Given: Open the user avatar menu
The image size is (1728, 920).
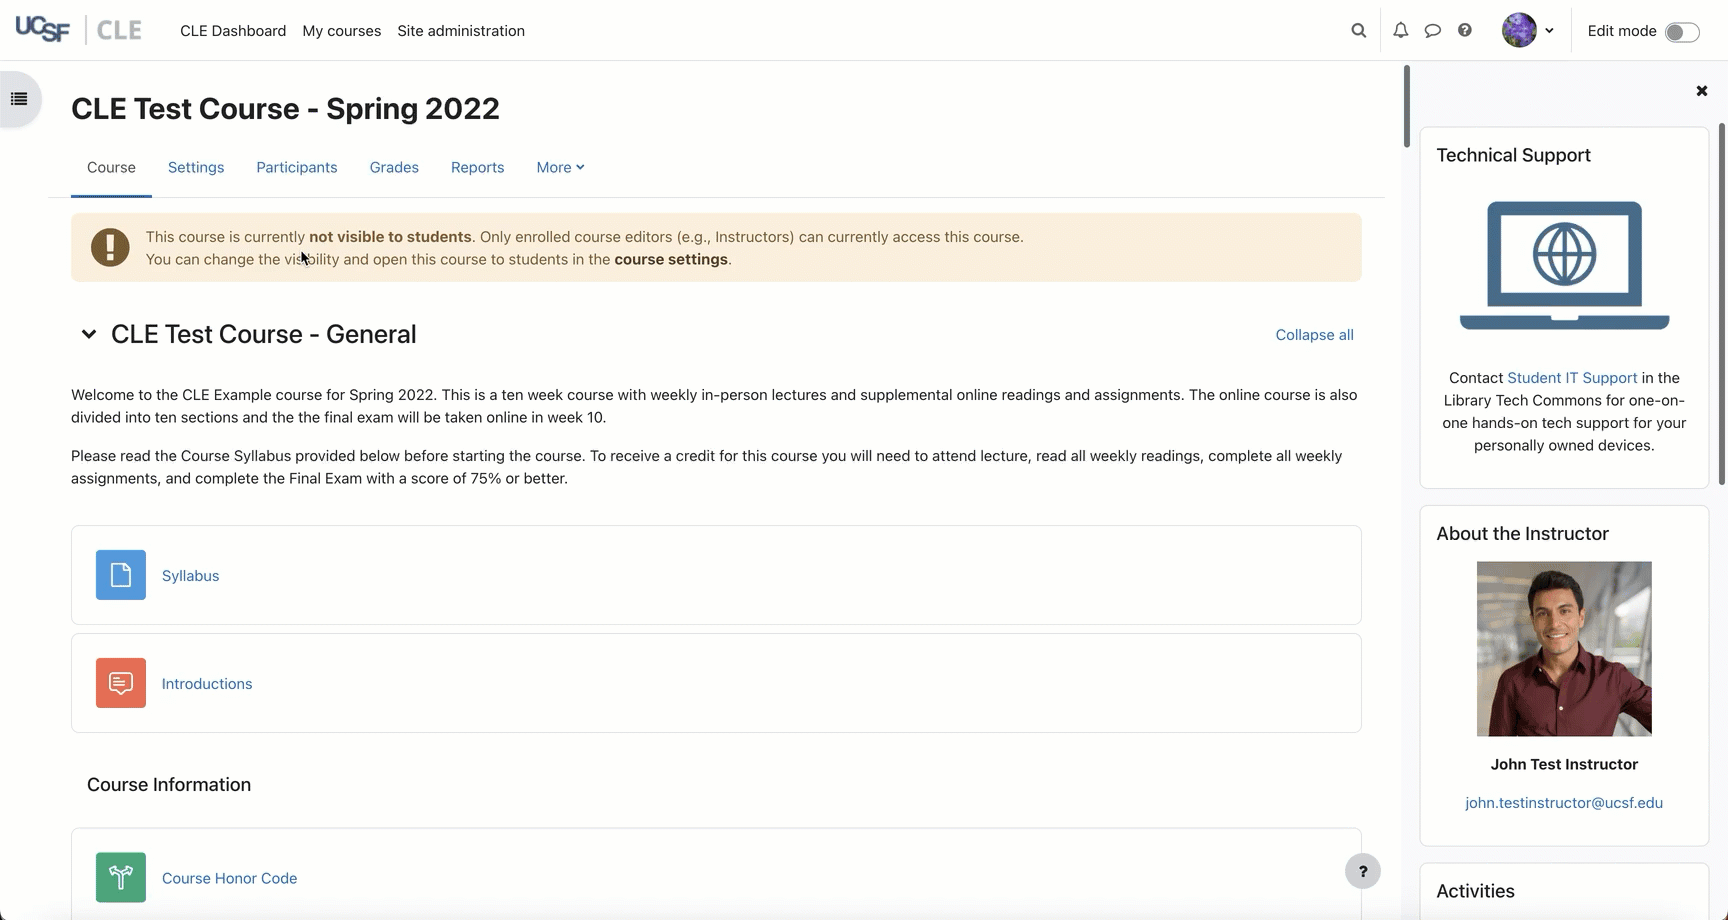Looking at the screenshot, I should click(x=1528, y=30).
